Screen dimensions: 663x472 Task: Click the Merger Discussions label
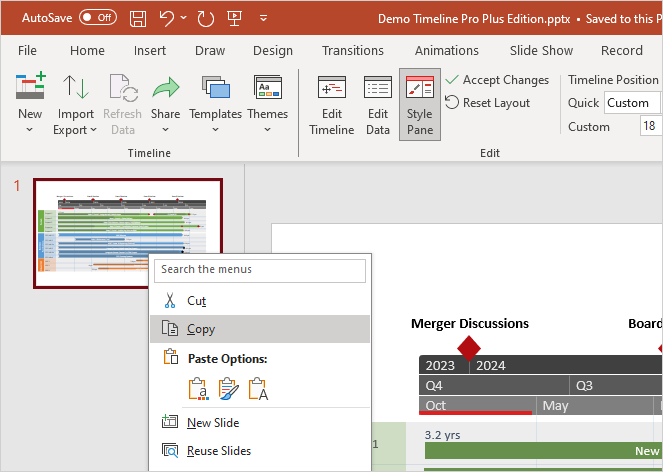click(470, 324)
